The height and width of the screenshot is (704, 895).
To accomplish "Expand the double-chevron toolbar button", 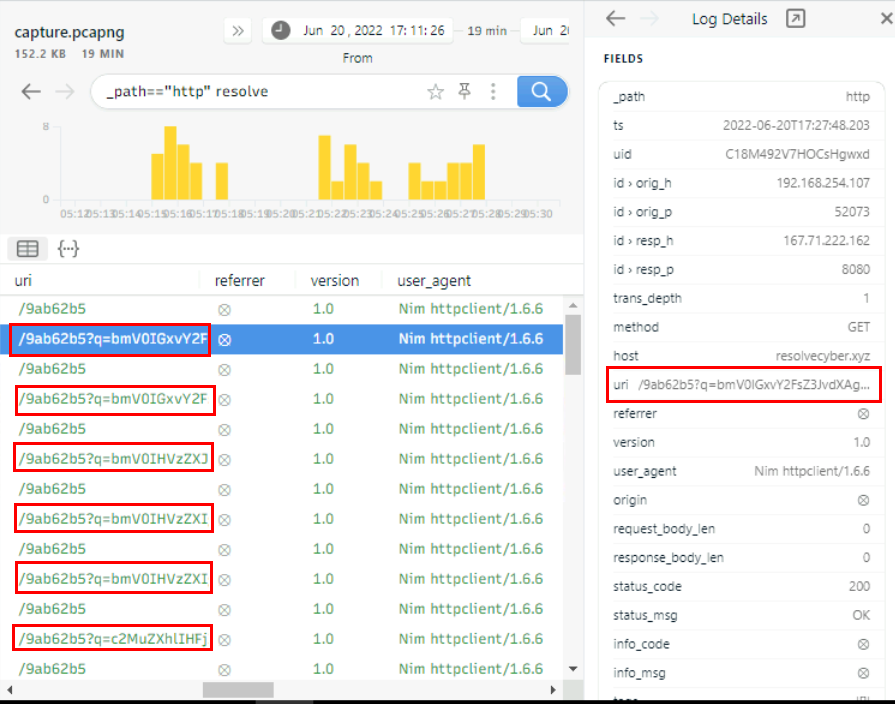I will coord(238,30).
